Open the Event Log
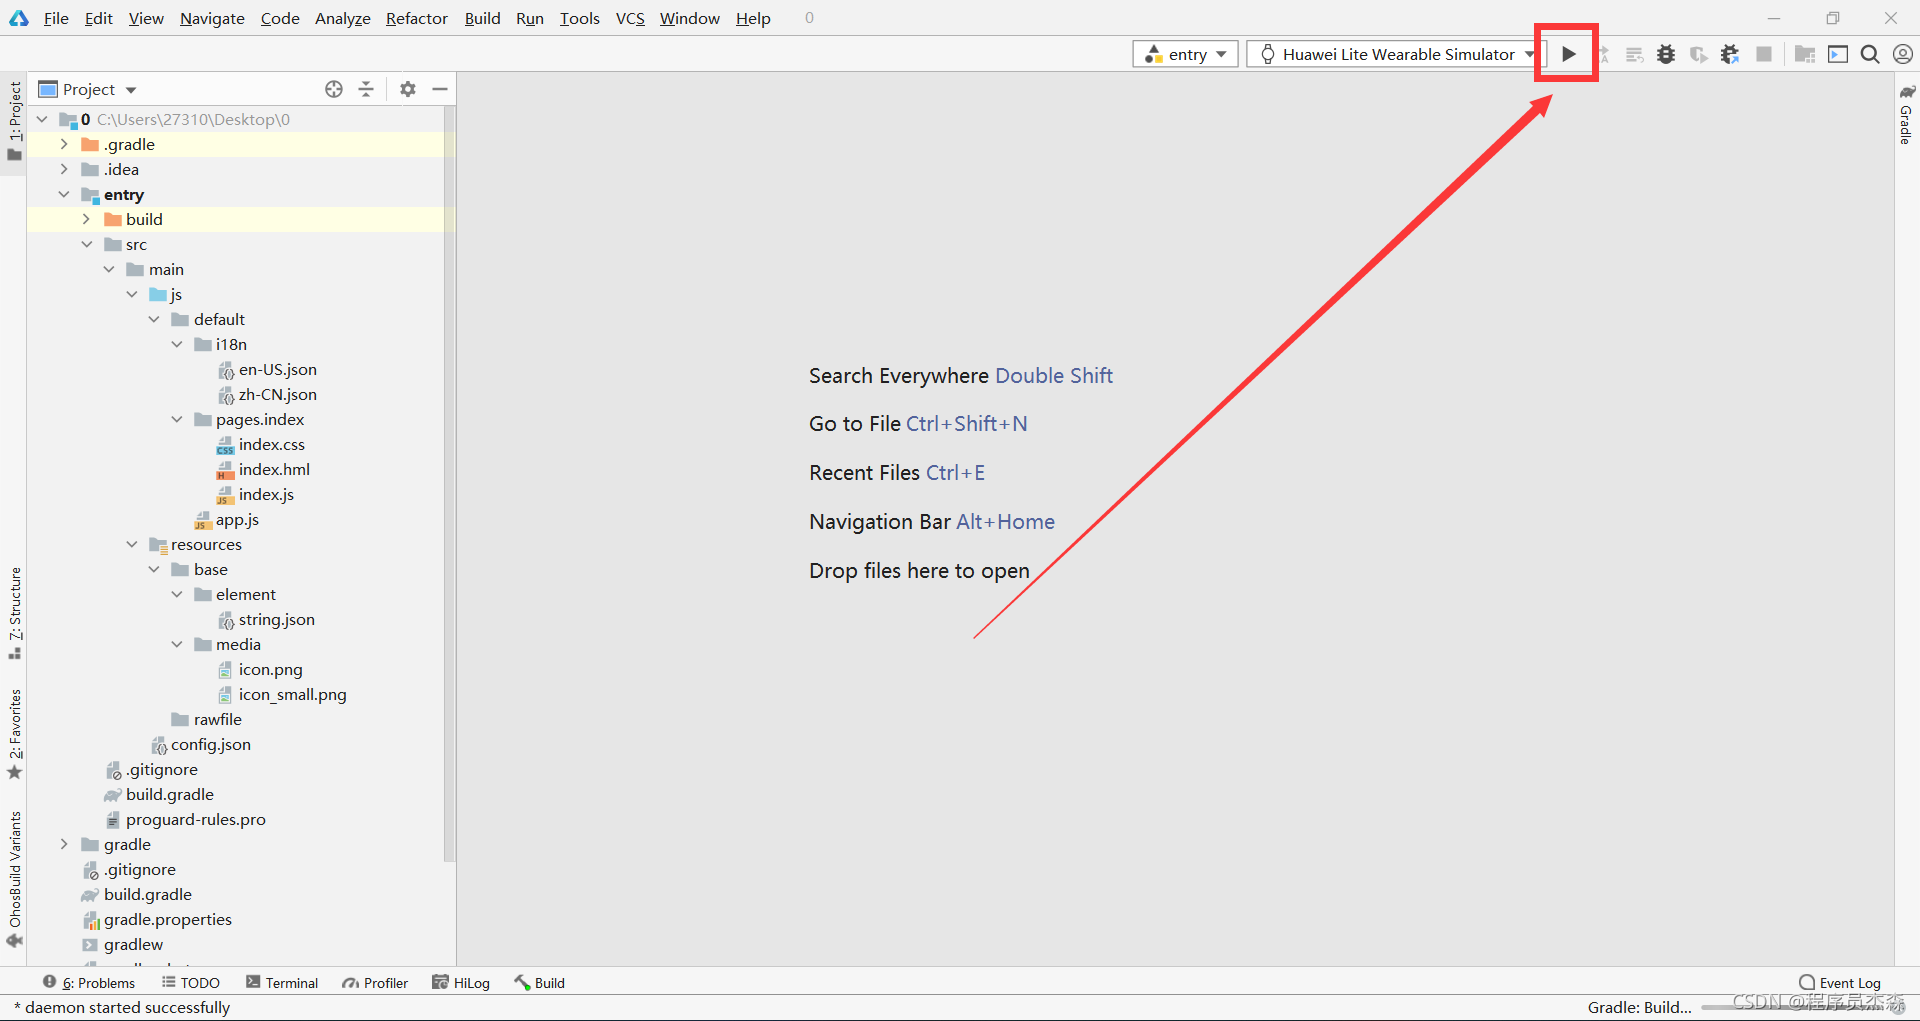Image resolution: width=1920 pixels, height=1021 pixels. (x=1839, y=983)
